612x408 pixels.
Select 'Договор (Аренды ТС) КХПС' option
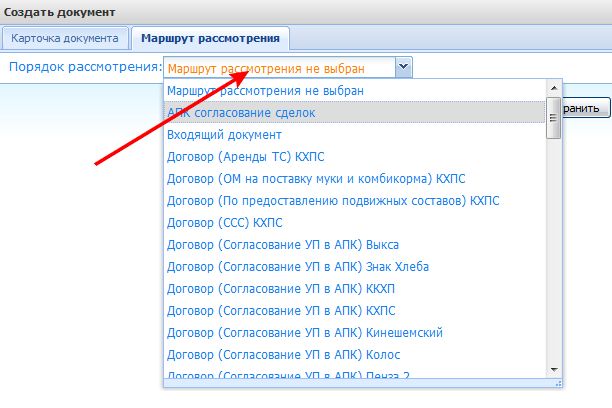(246, 157)
